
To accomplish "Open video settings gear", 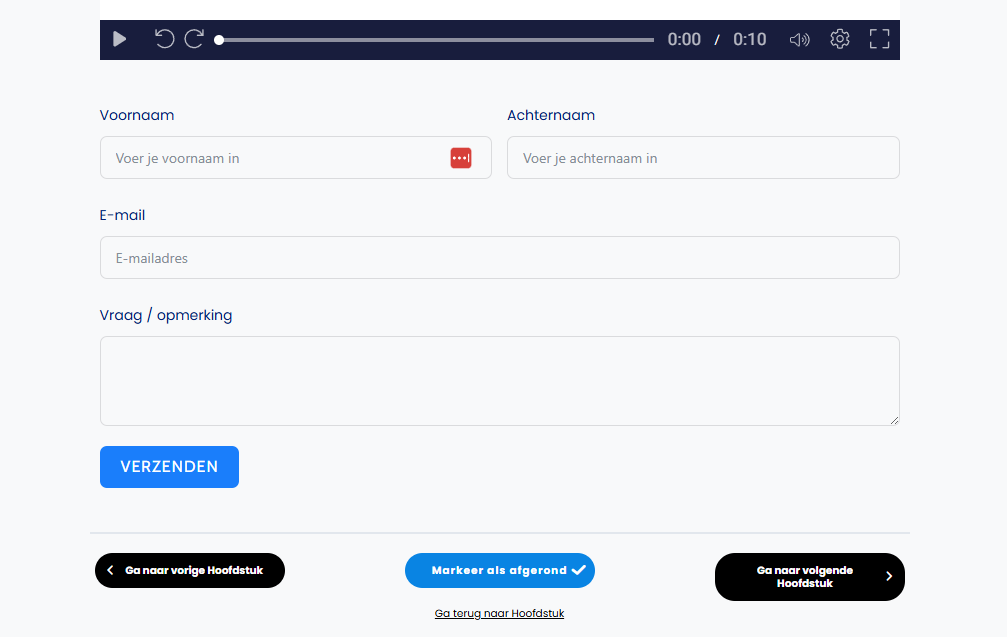I will pyautogui.click(x=840, y=39).
